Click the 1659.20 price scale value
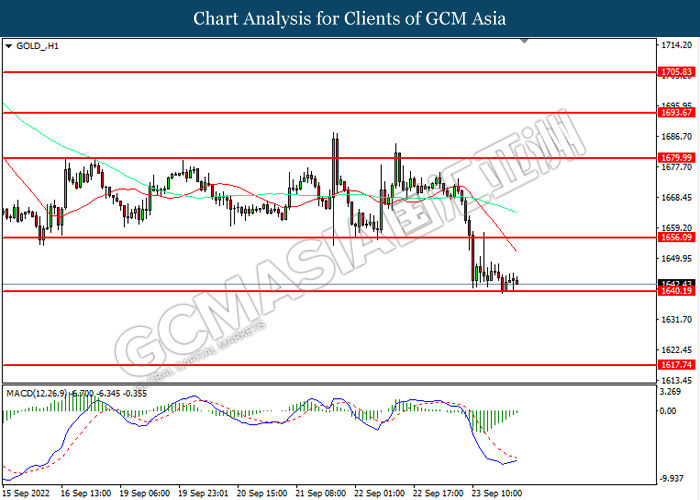The height and width of the screenshot is (500, 700). (x=676, y=228)
